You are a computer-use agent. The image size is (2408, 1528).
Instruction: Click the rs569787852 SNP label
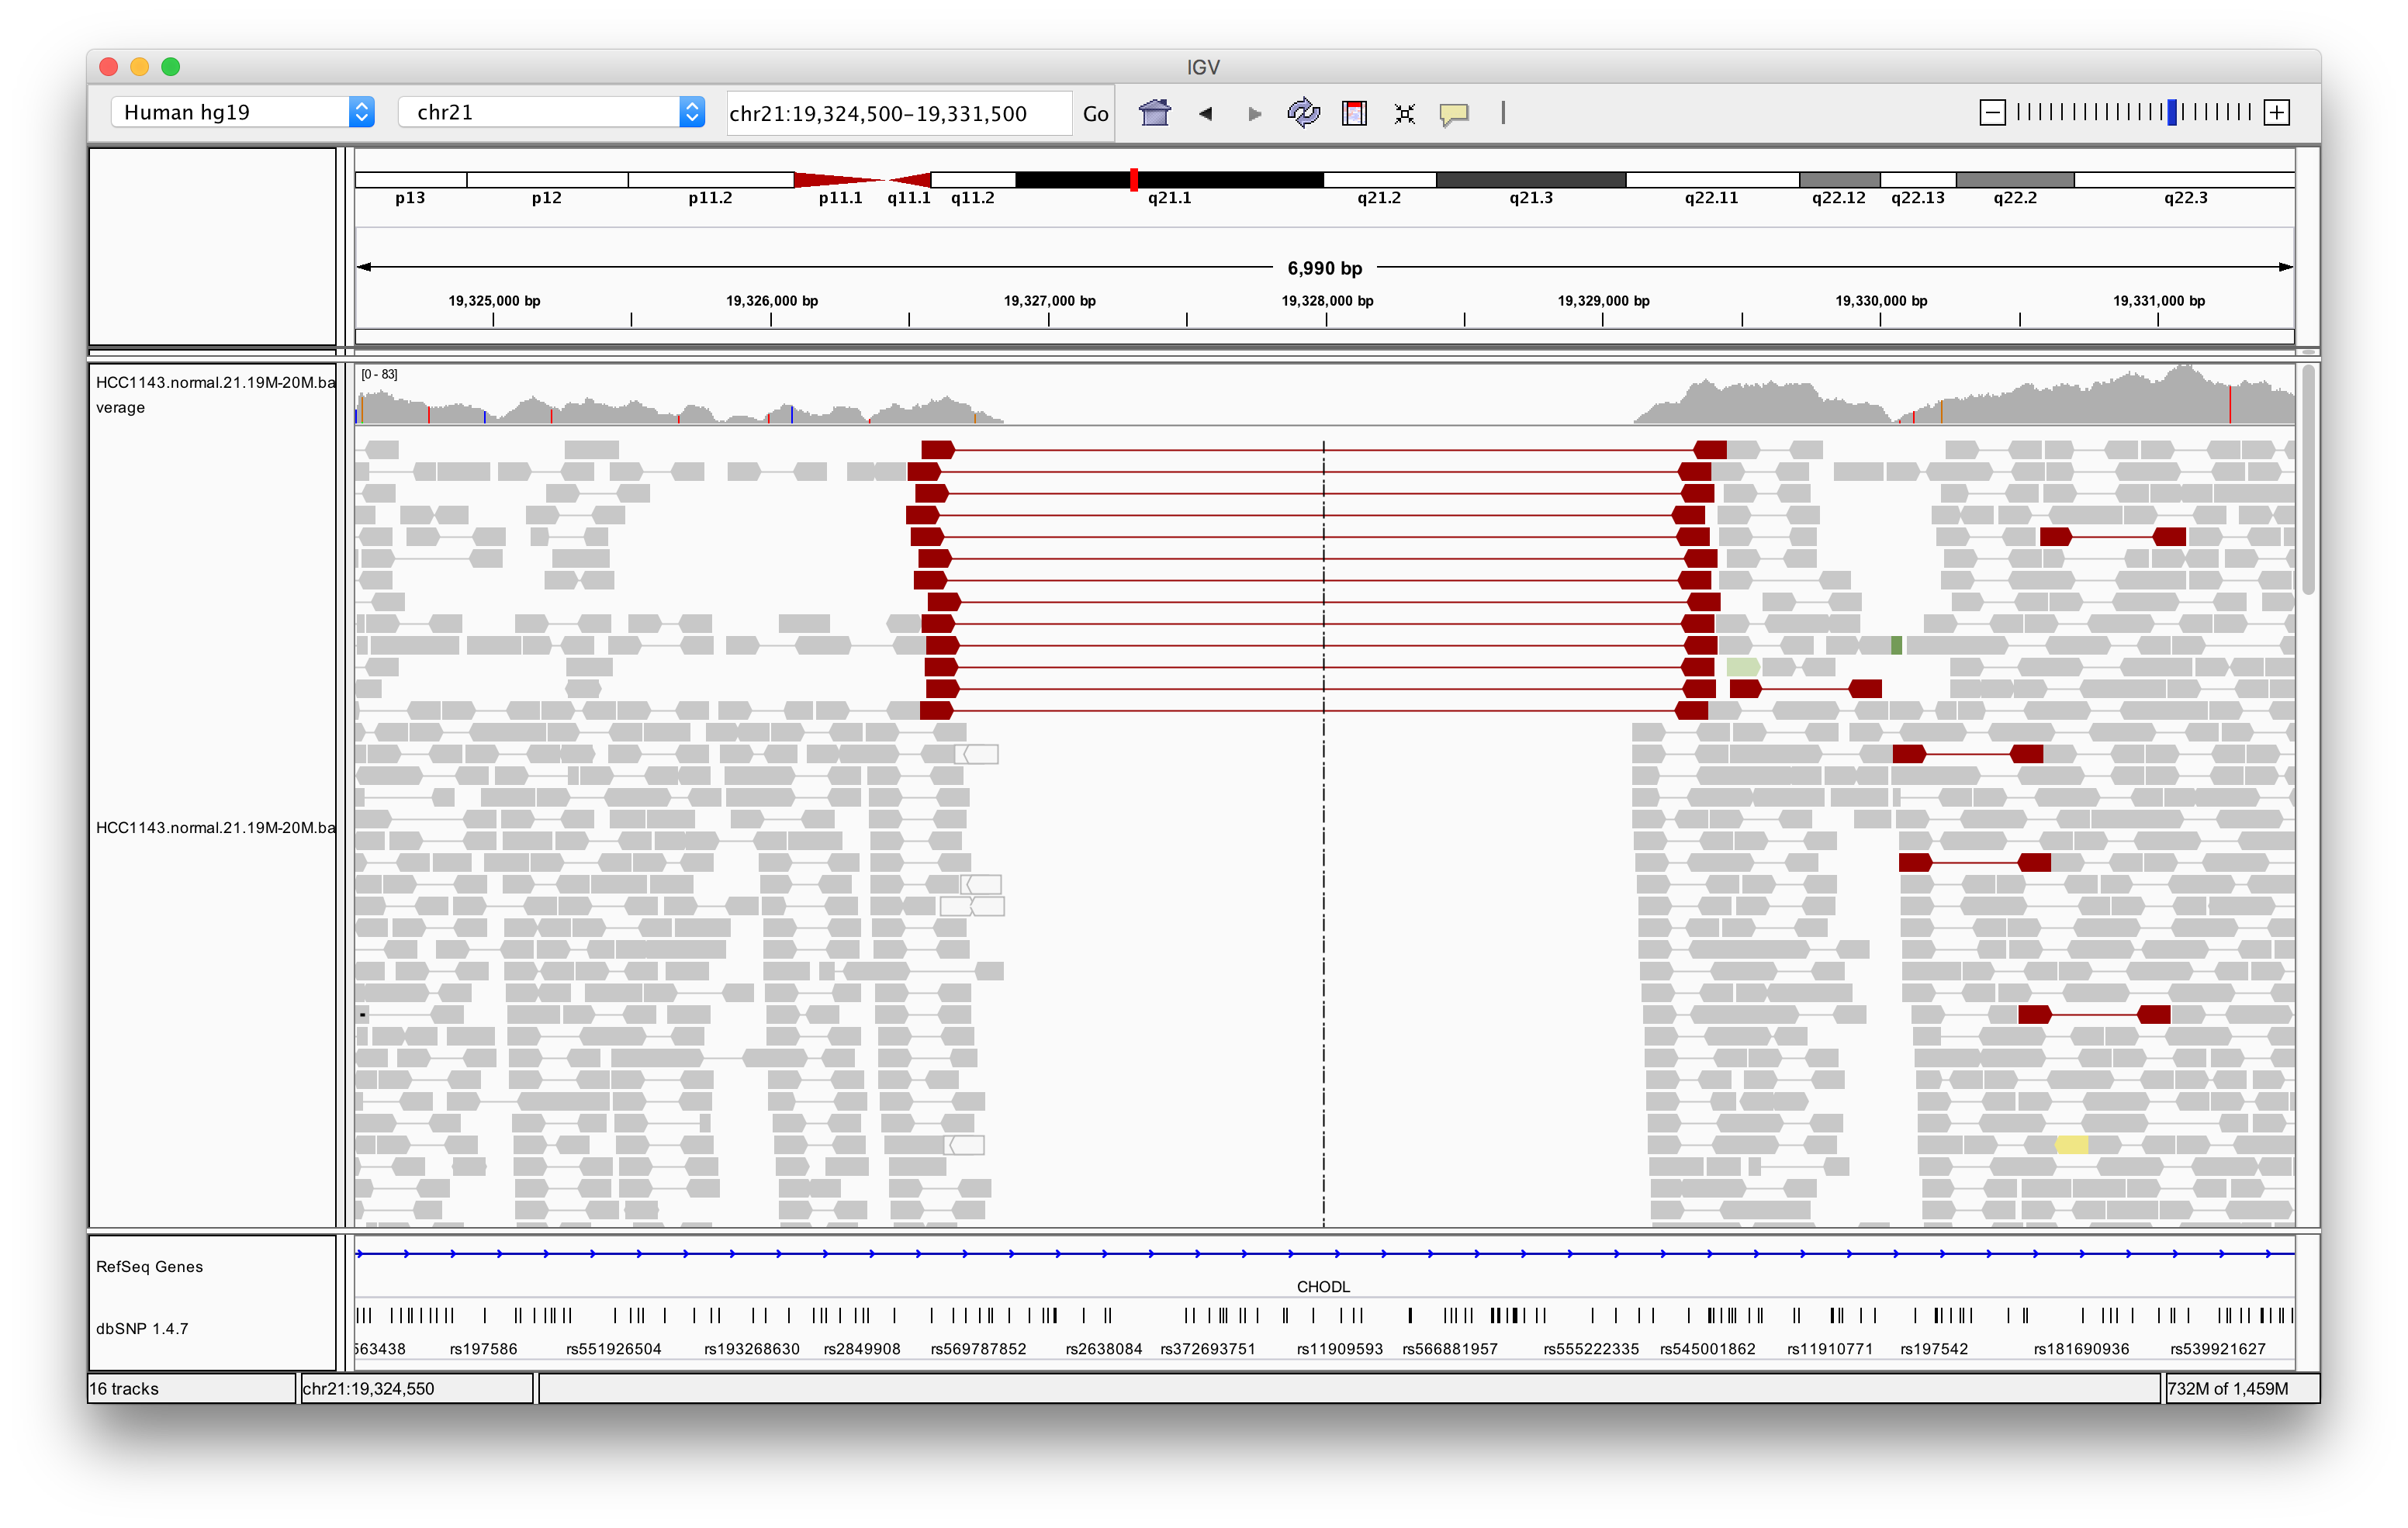click(x=978, y=1348)
